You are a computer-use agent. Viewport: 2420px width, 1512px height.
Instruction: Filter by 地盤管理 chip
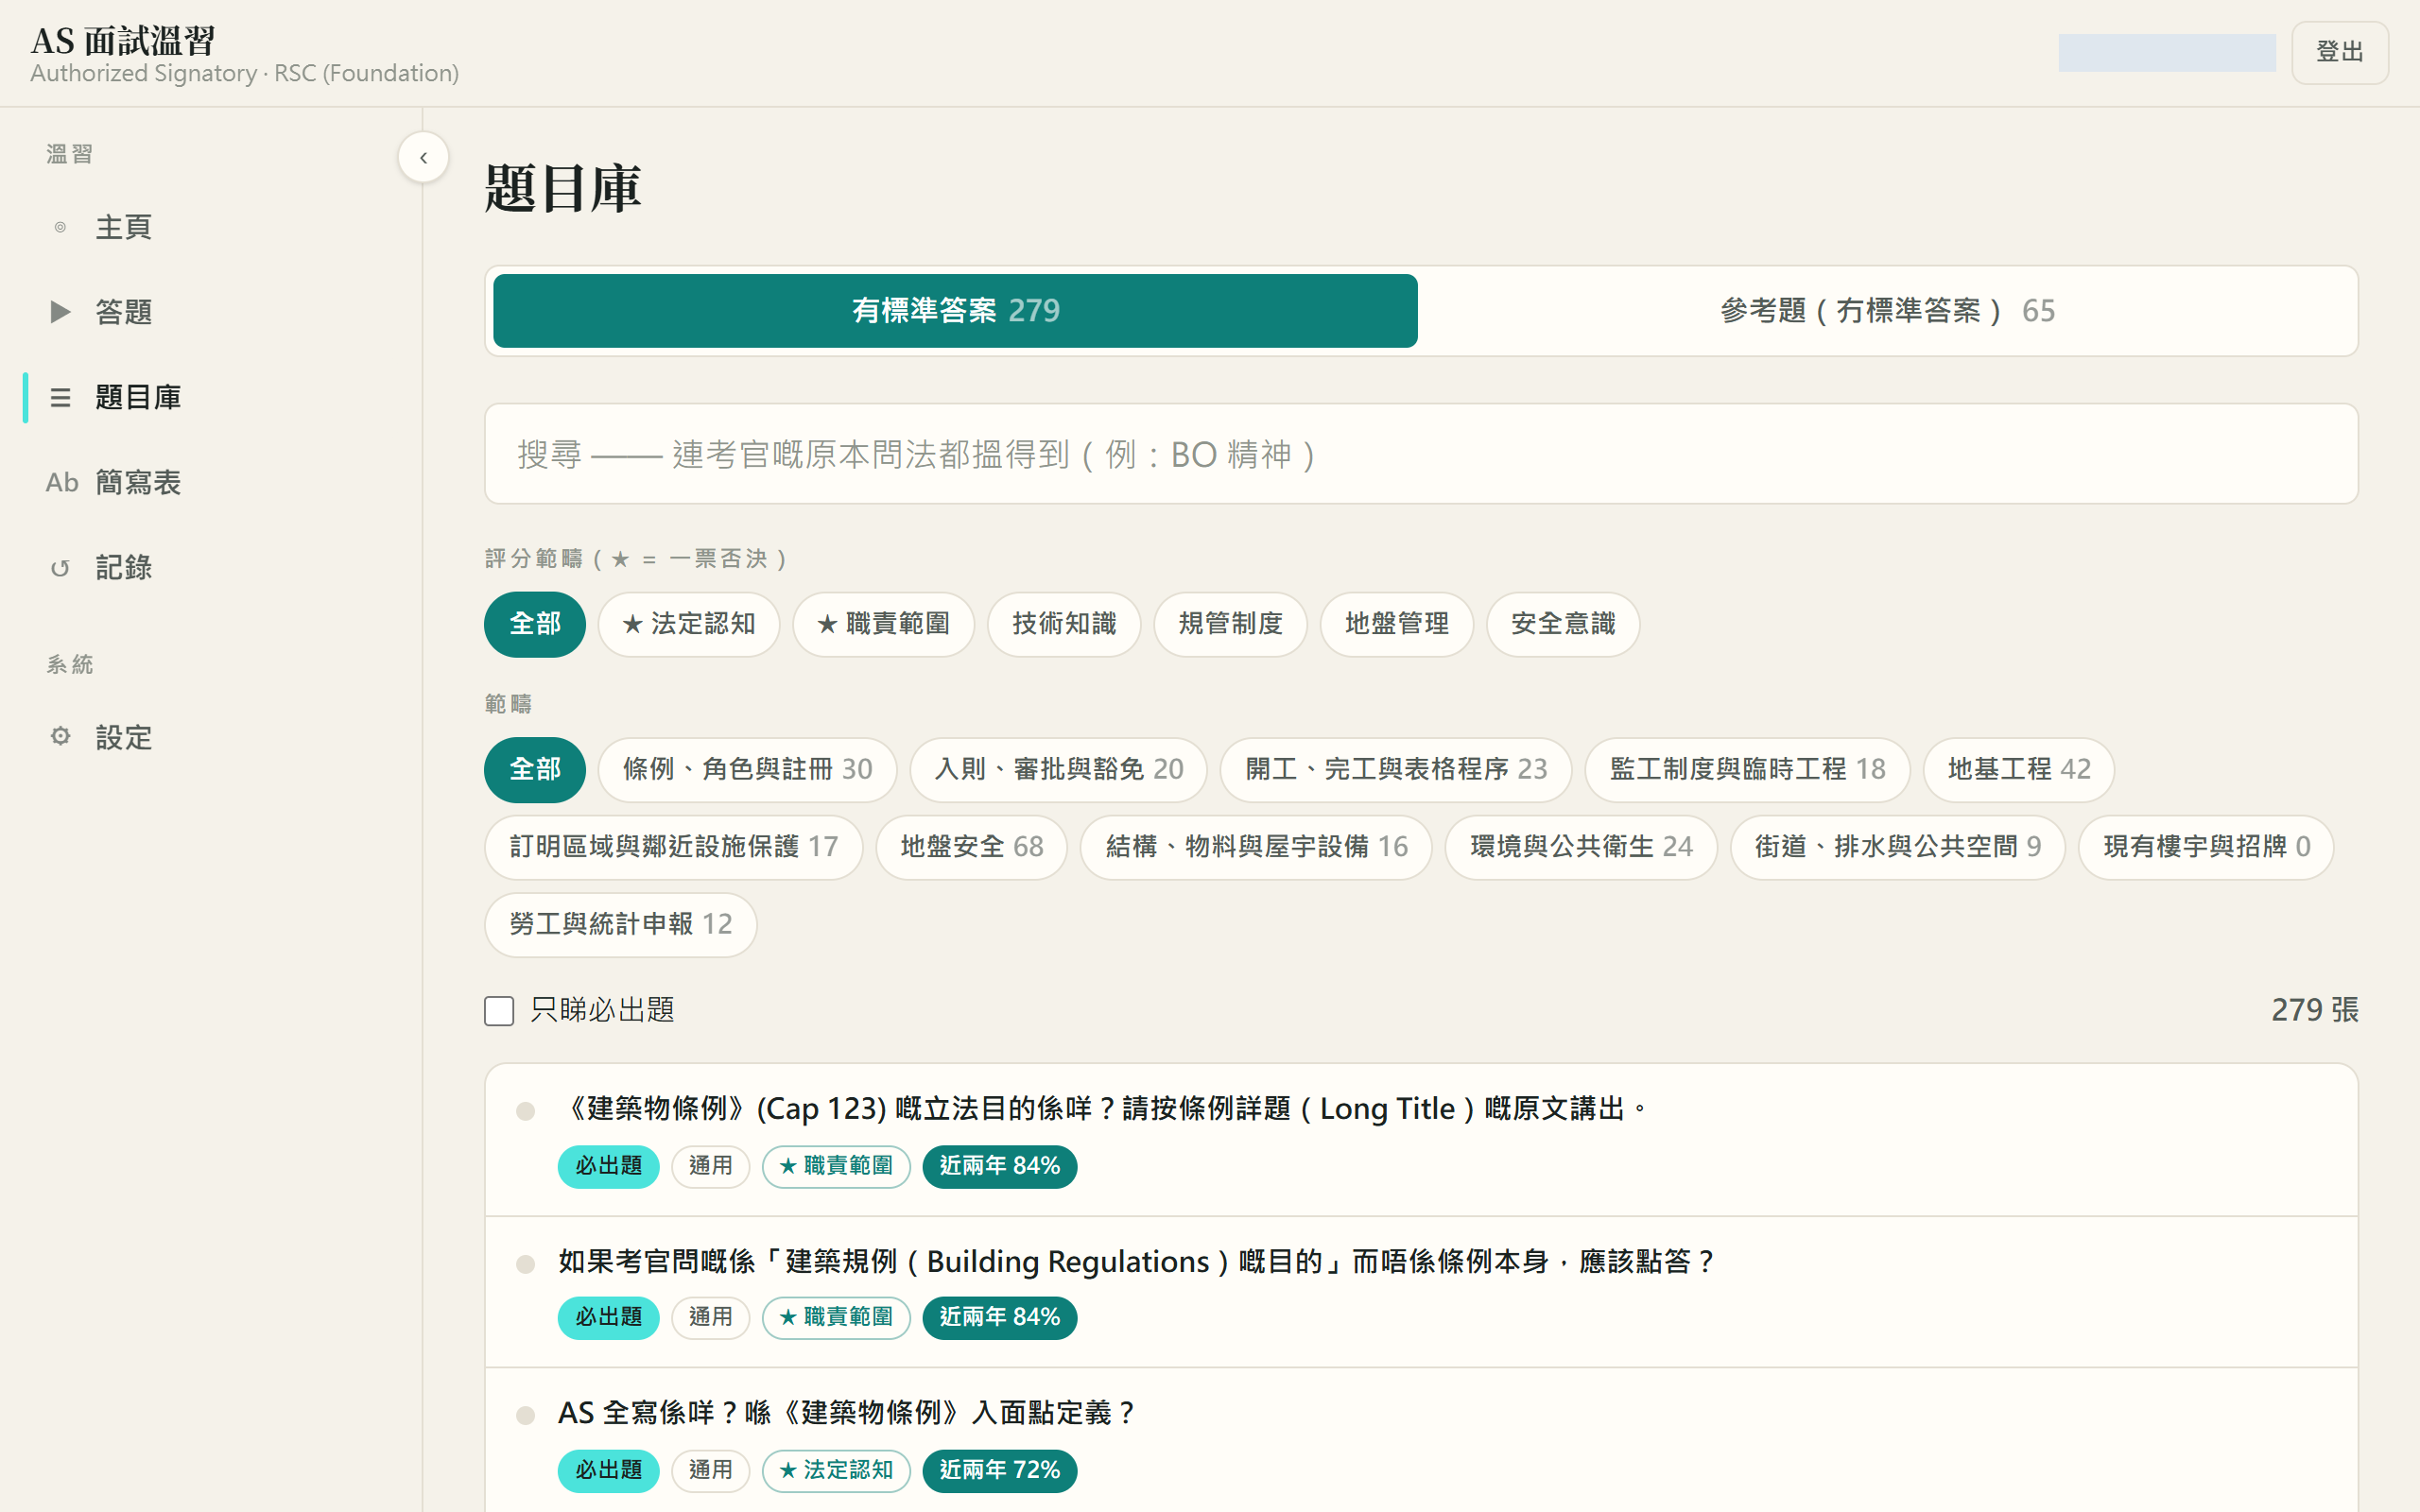pos(1397,624)
